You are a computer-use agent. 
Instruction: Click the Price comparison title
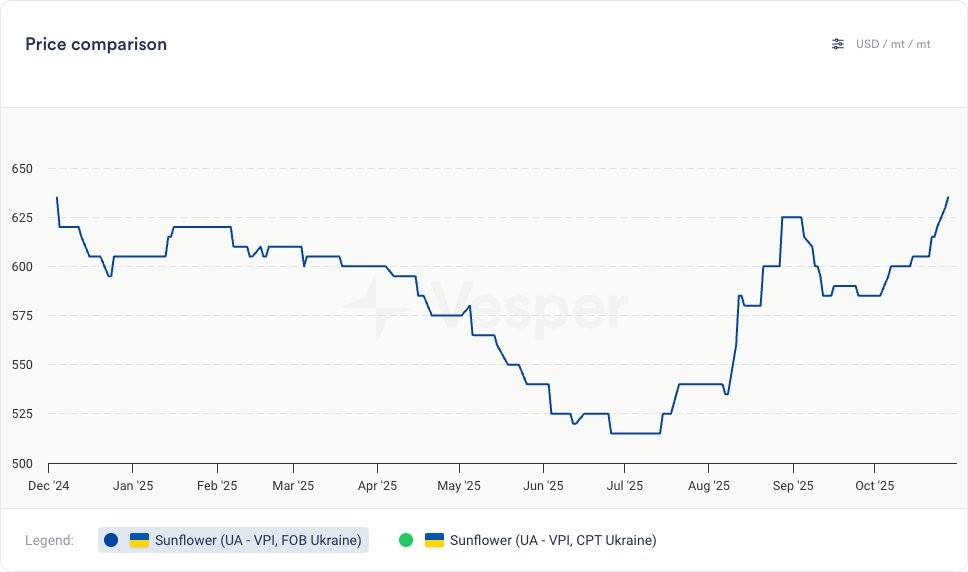pos(96,44)
